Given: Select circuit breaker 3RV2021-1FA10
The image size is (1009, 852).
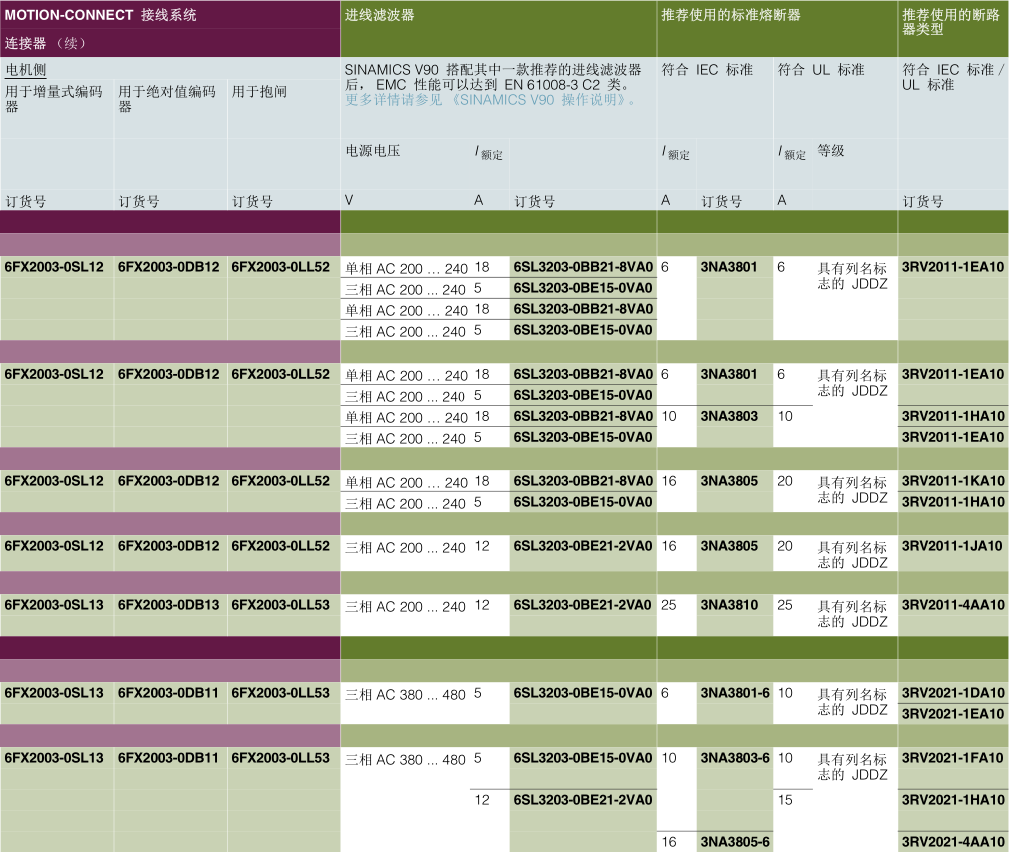Looking at the screenshot, I should (x=953, y=758).
